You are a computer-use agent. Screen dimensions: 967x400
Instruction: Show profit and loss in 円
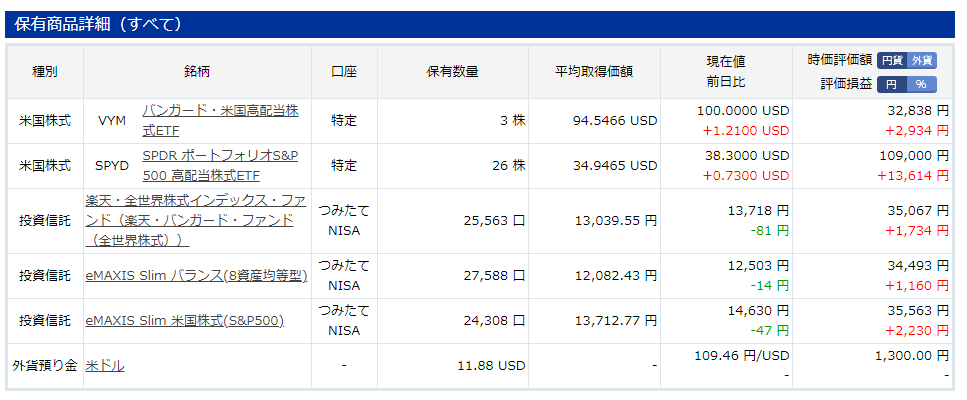(892, 84)
